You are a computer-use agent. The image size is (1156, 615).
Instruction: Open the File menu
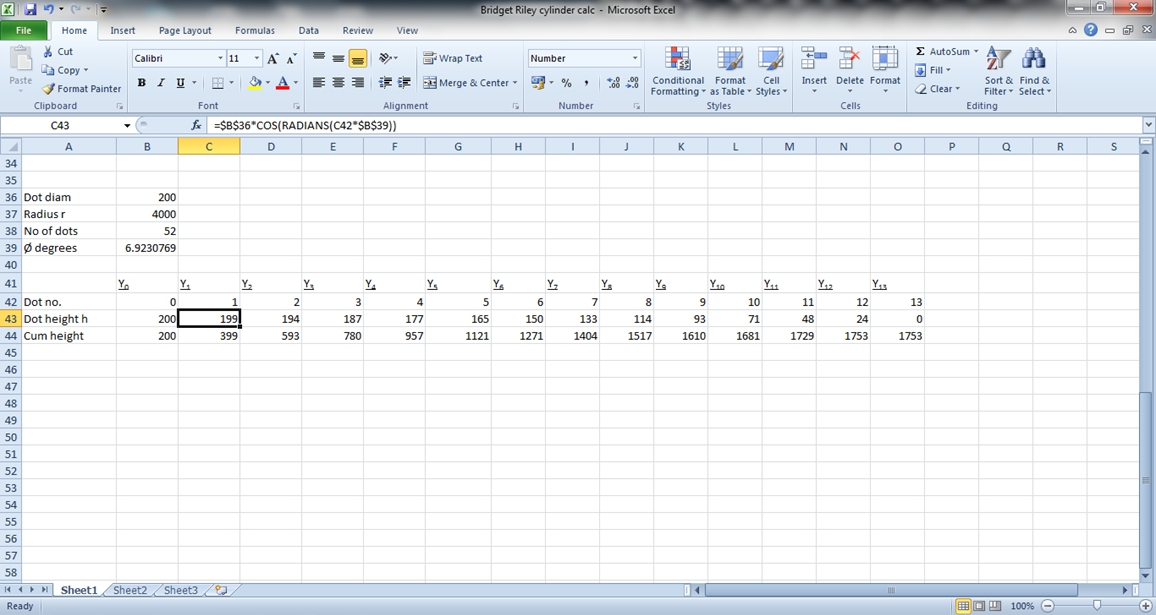[22, 30]
